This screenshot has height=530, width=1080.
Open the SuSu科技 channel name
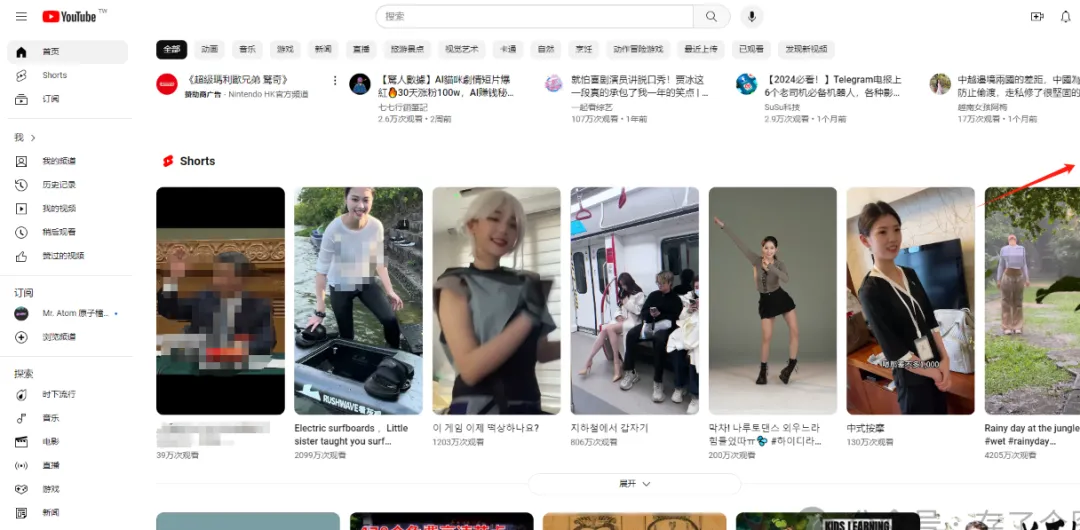click(782, 108)
